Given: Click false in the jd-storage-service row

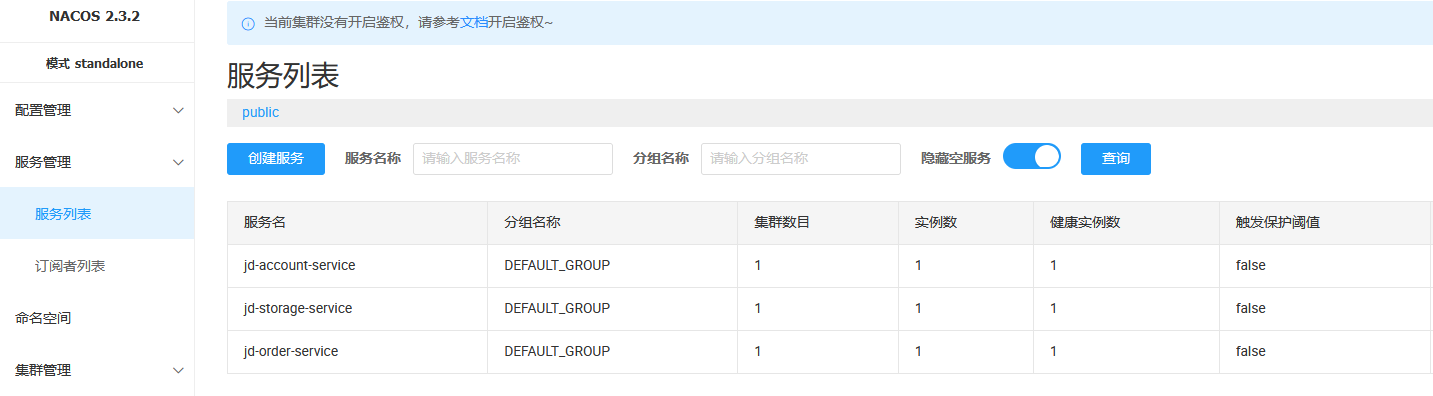Looking at the screenshot, I should click(1251, 308).
